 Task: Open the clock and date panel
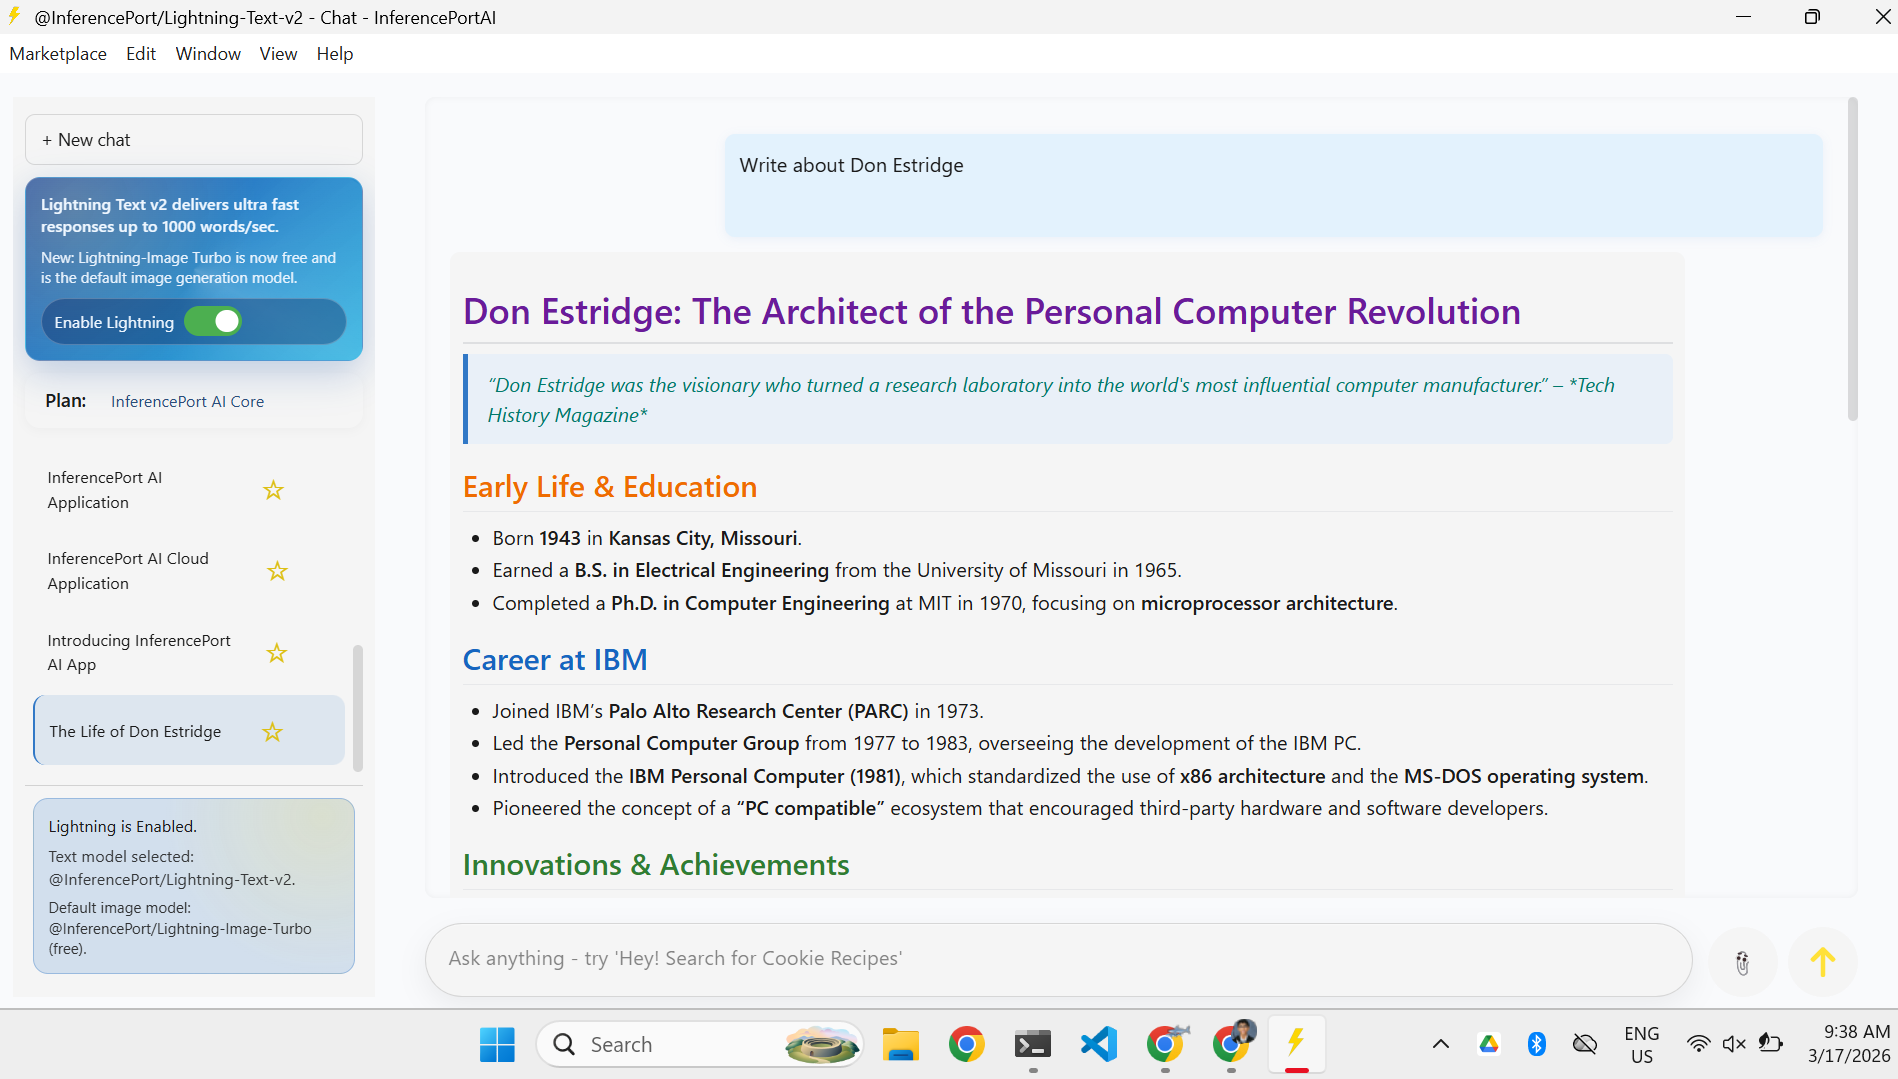[x=1848, y=1044]
